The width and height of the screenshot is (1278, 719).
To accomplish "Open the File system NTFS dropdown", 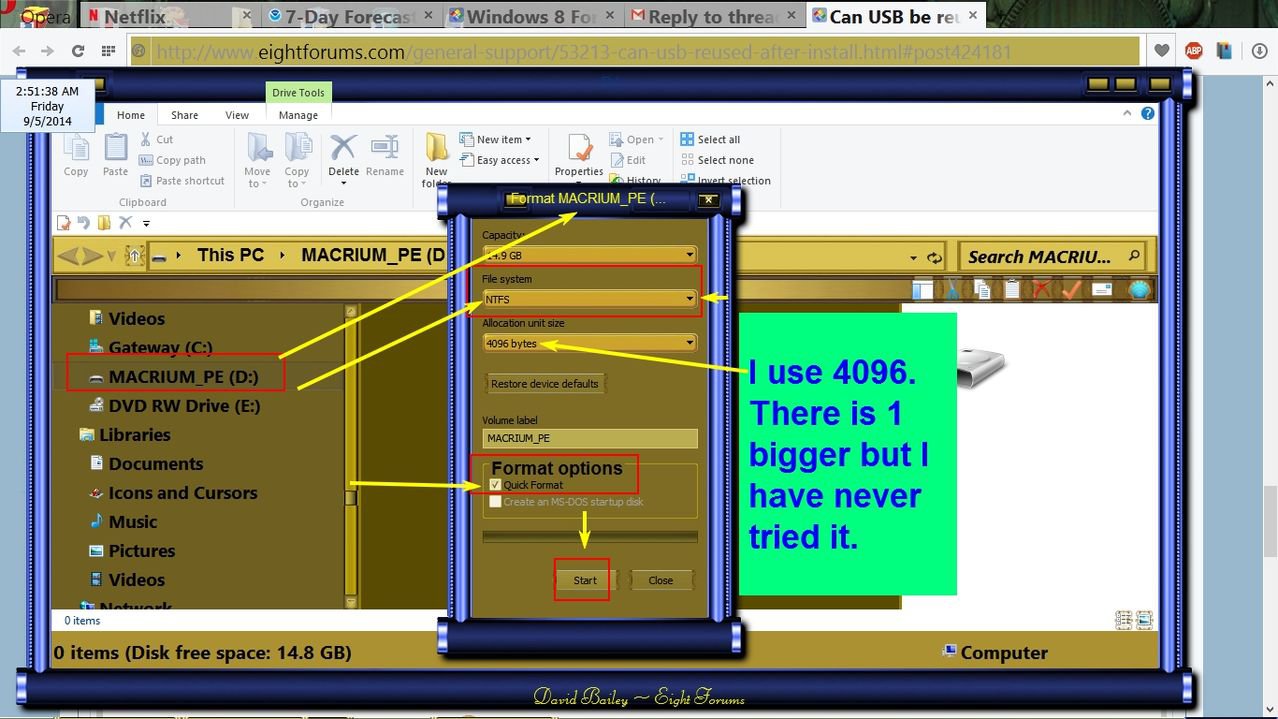I will [x=589, y=299].
